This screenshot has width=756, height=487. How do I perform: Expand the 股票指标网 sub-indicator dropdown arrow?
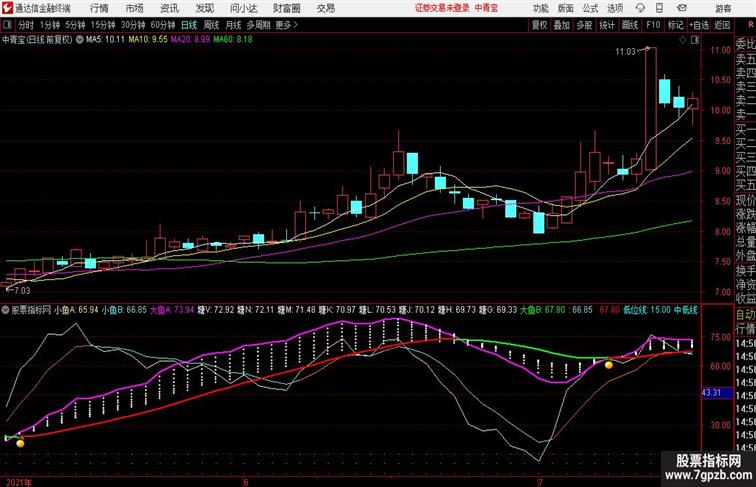6,310
